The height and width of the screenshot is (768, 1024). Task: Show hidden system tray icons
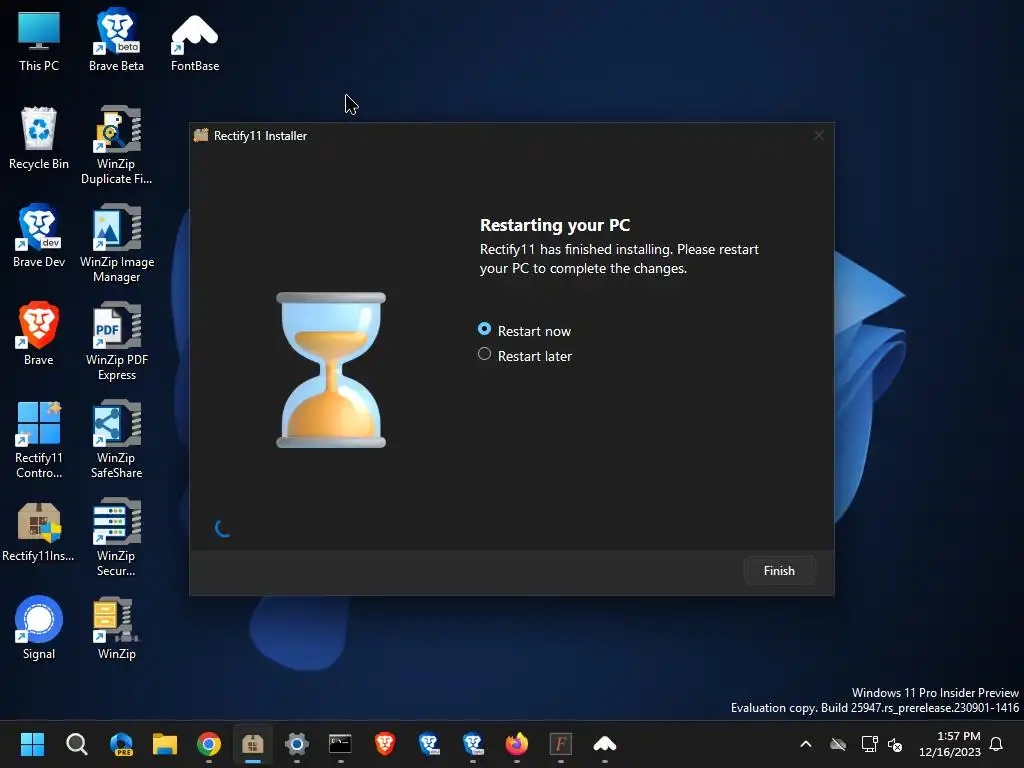(x=806, y=744)
